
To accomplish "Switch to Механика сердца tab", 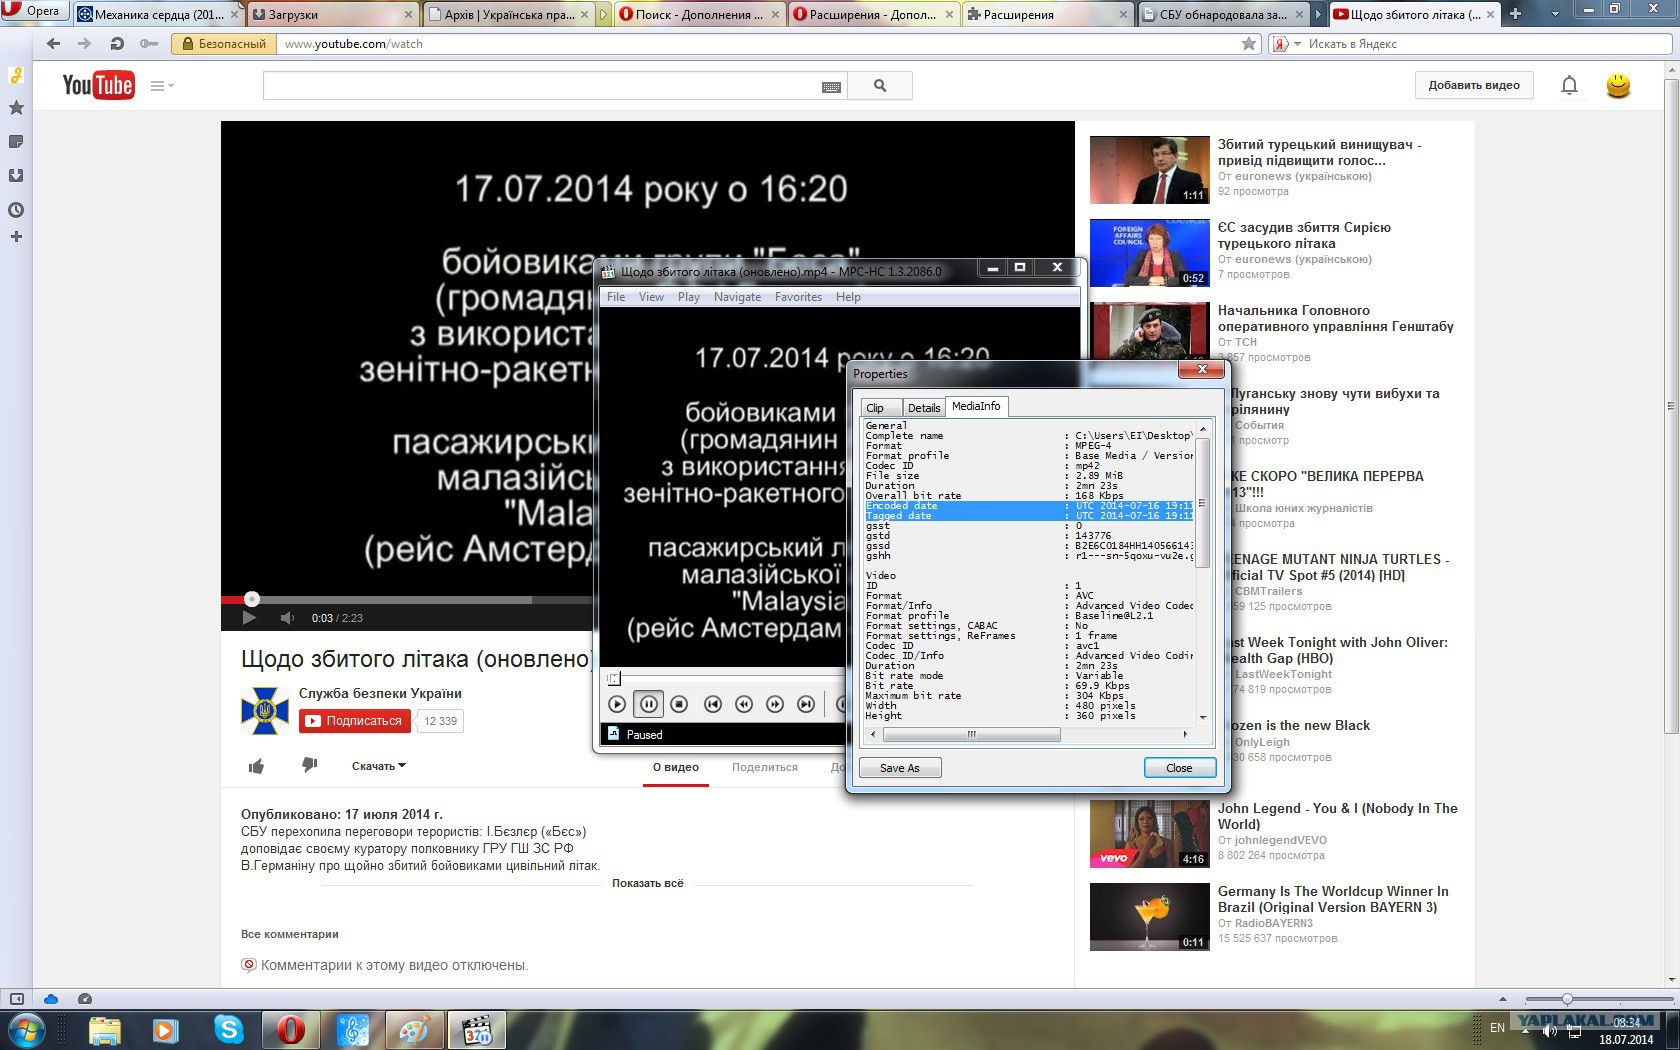I will coord(158,14).
